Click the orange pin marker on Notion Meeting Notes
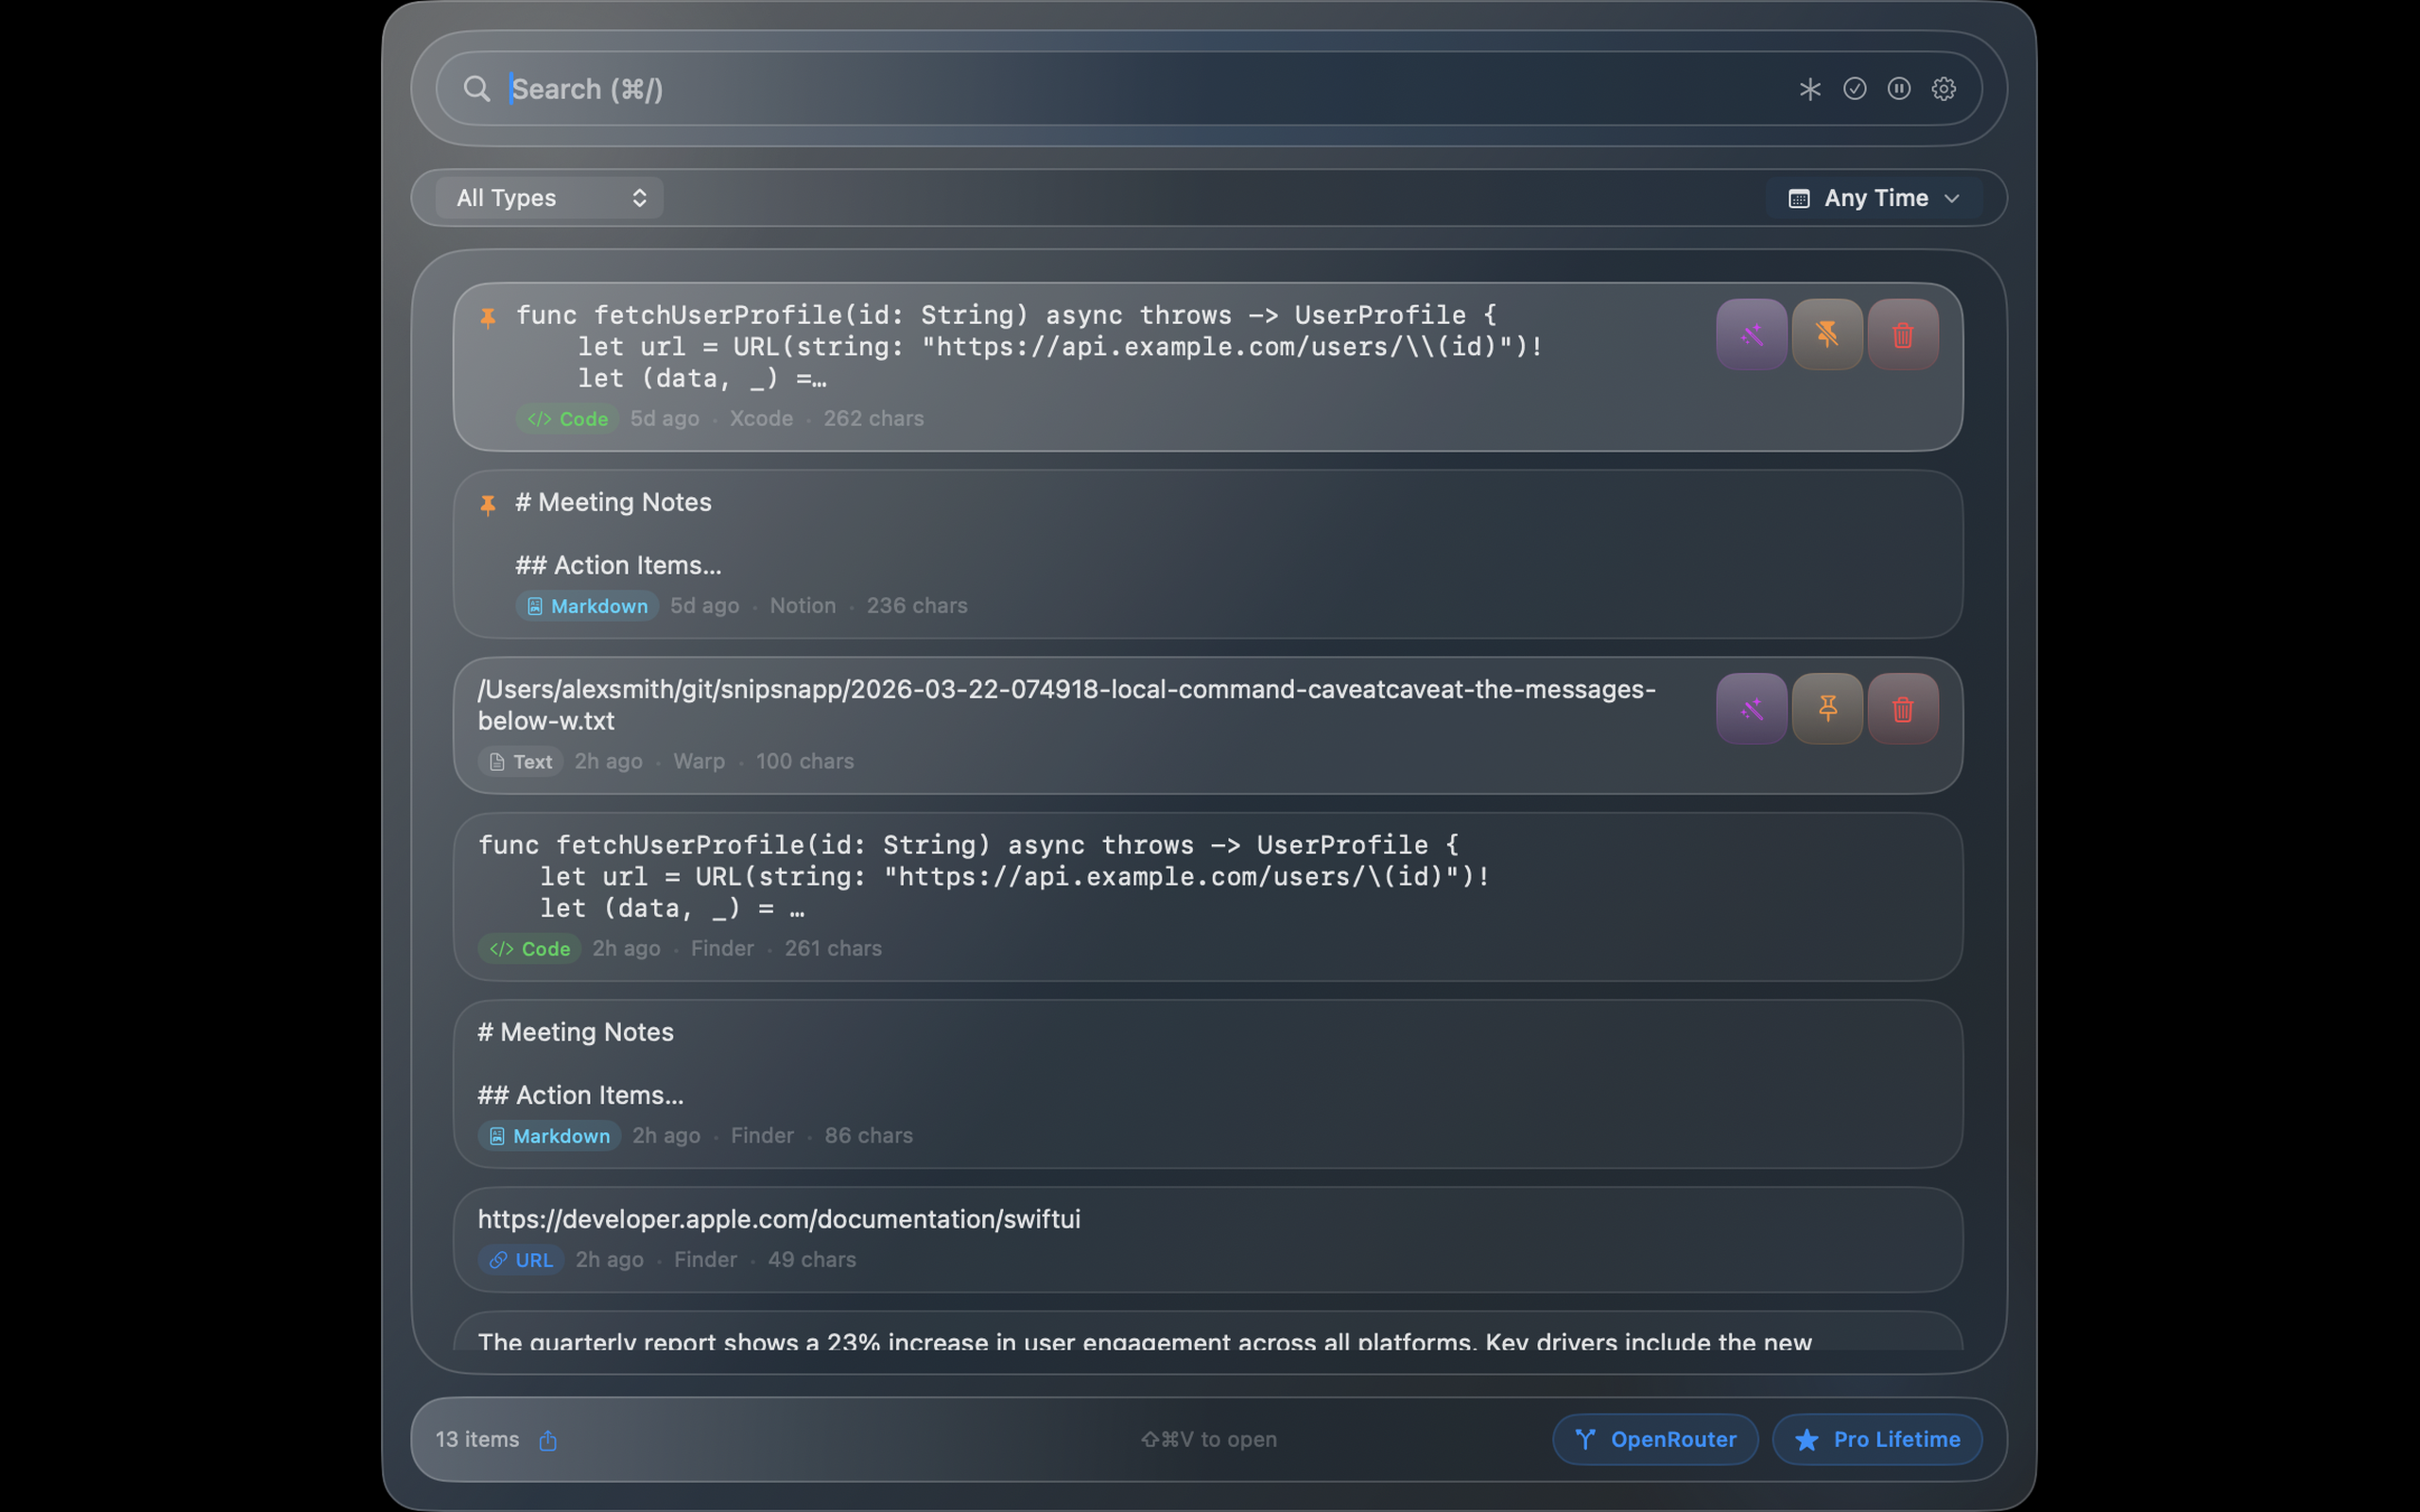Viewport: 2420px width, 1512px height. tap(488, 505)
